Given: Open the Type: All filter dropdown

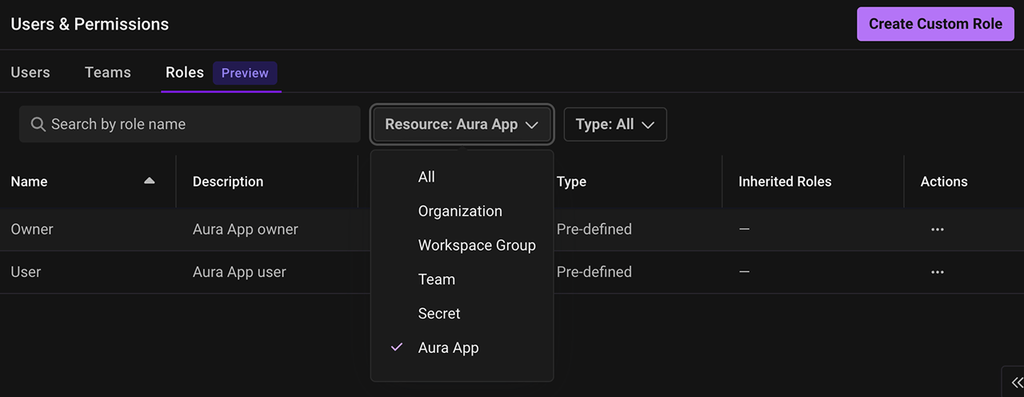Looking at the screenshot, I should 615,124.
